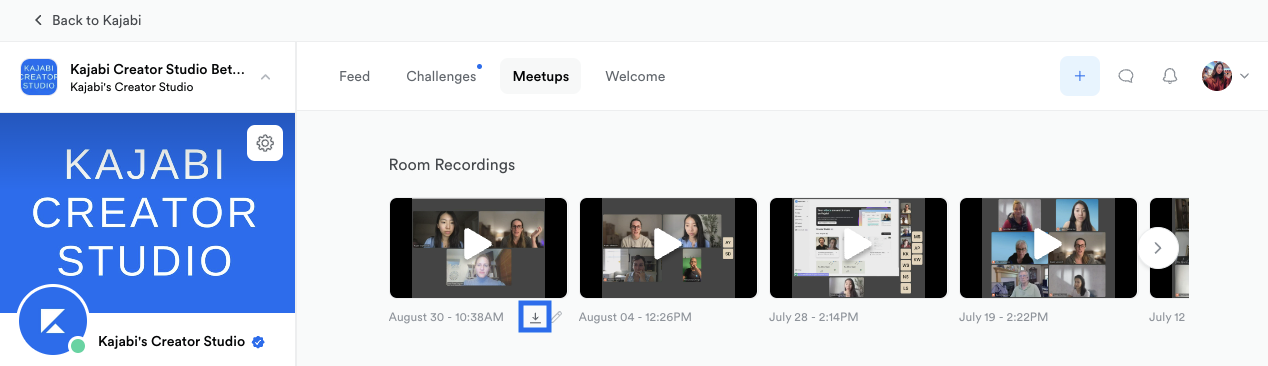Open the Feed tab
Image resolution: width=1268 pixels, height=366 pixels.
(x=354, y=76)
